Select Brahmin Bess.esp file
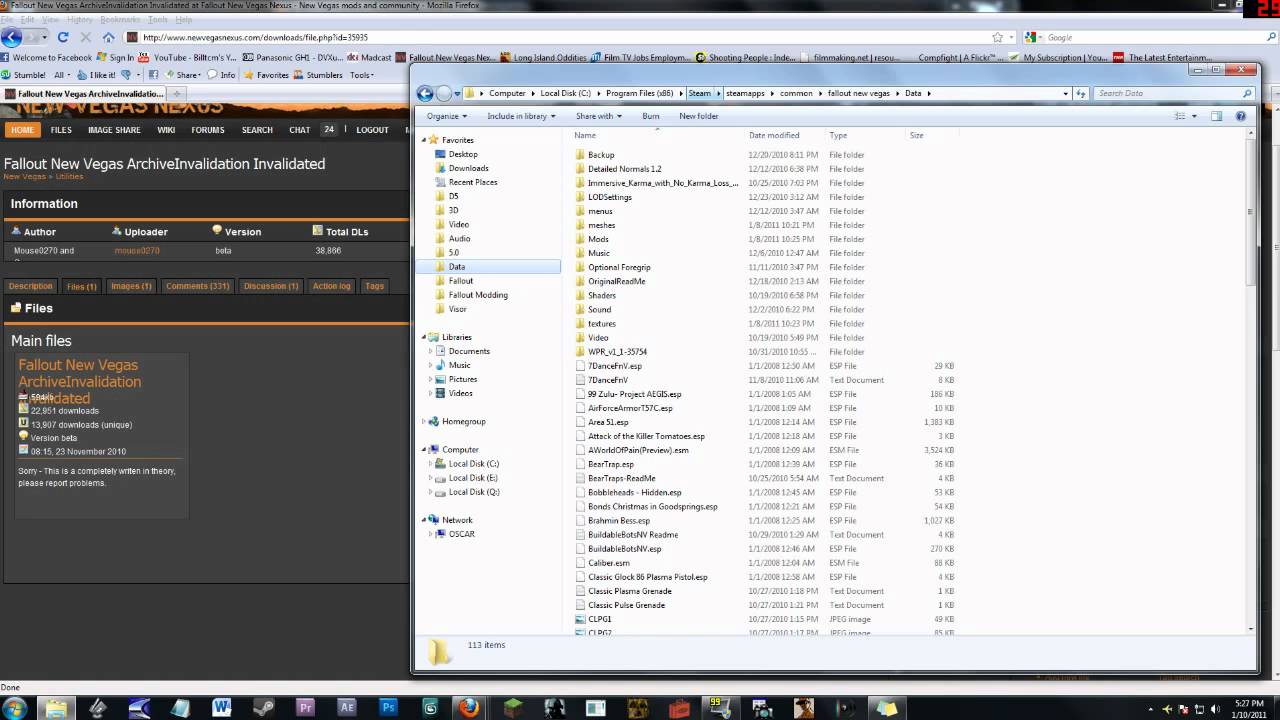Screen dimensions: 1280x720 (x=618, y=520)
